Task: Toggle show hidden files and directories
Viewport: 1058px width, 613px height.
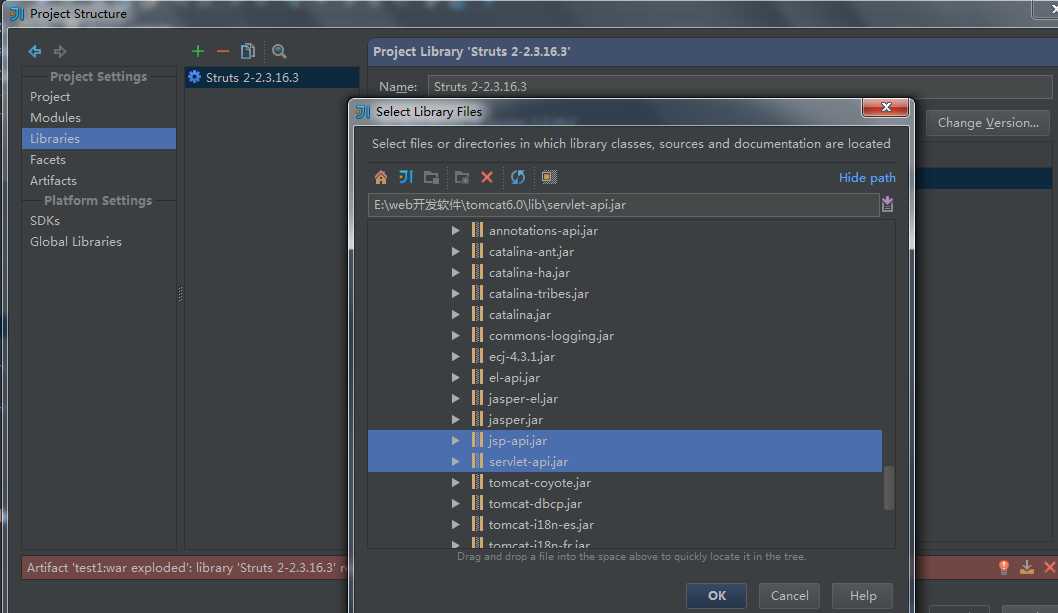Action: coord(549,178)
